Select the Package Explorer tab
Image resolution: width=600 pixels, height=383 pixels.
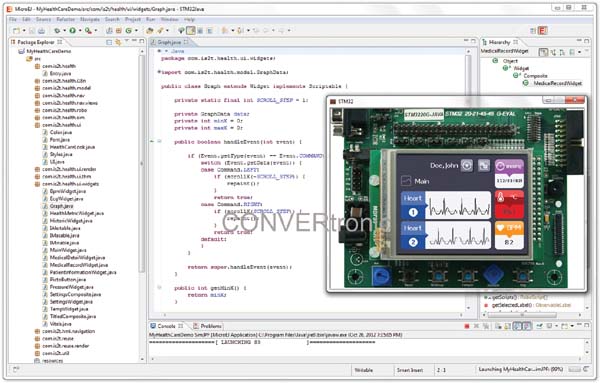pyautogui.click(x=36, y=42)
